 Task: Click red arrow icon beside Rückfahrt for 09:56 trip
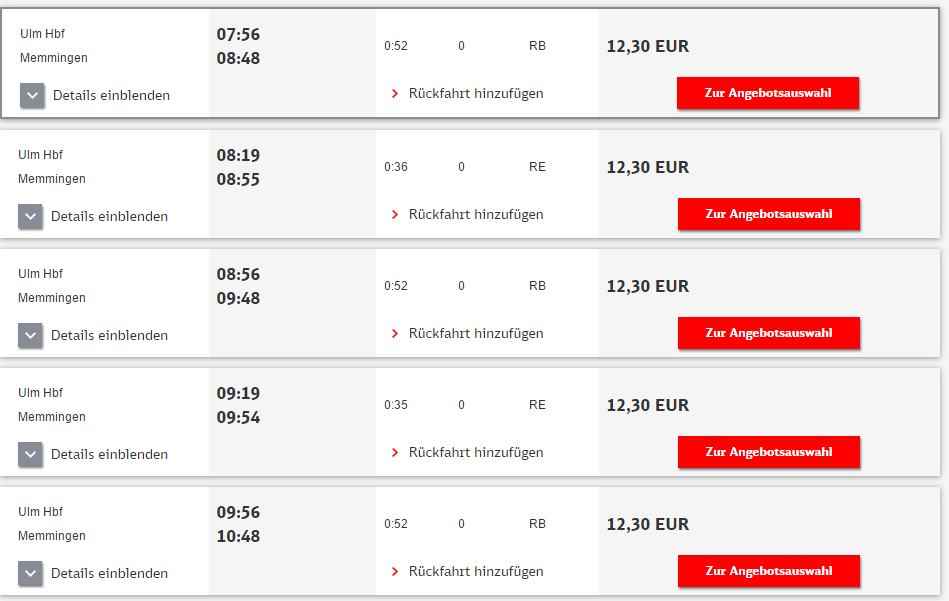click(x=395, y=572)
